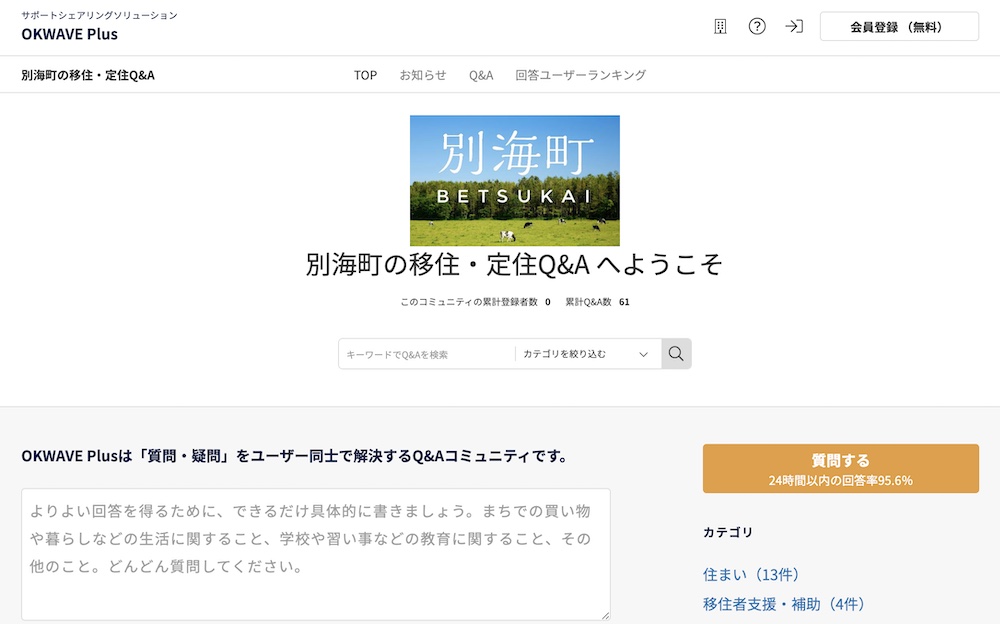The width and height of the screenshot is (1000, 624).
Task: Open the 住まい（13件）category link
Action: point(752,574)
